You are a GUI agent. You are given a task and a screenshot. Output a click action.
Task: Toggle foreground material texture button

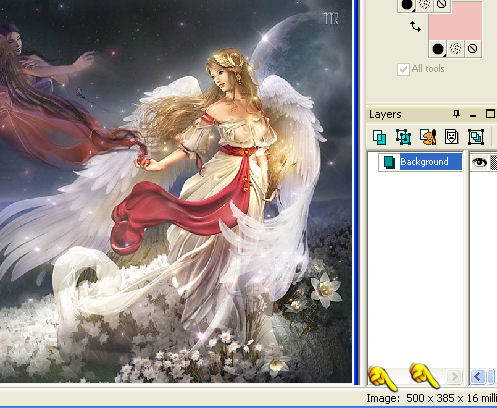click(424, 5)
